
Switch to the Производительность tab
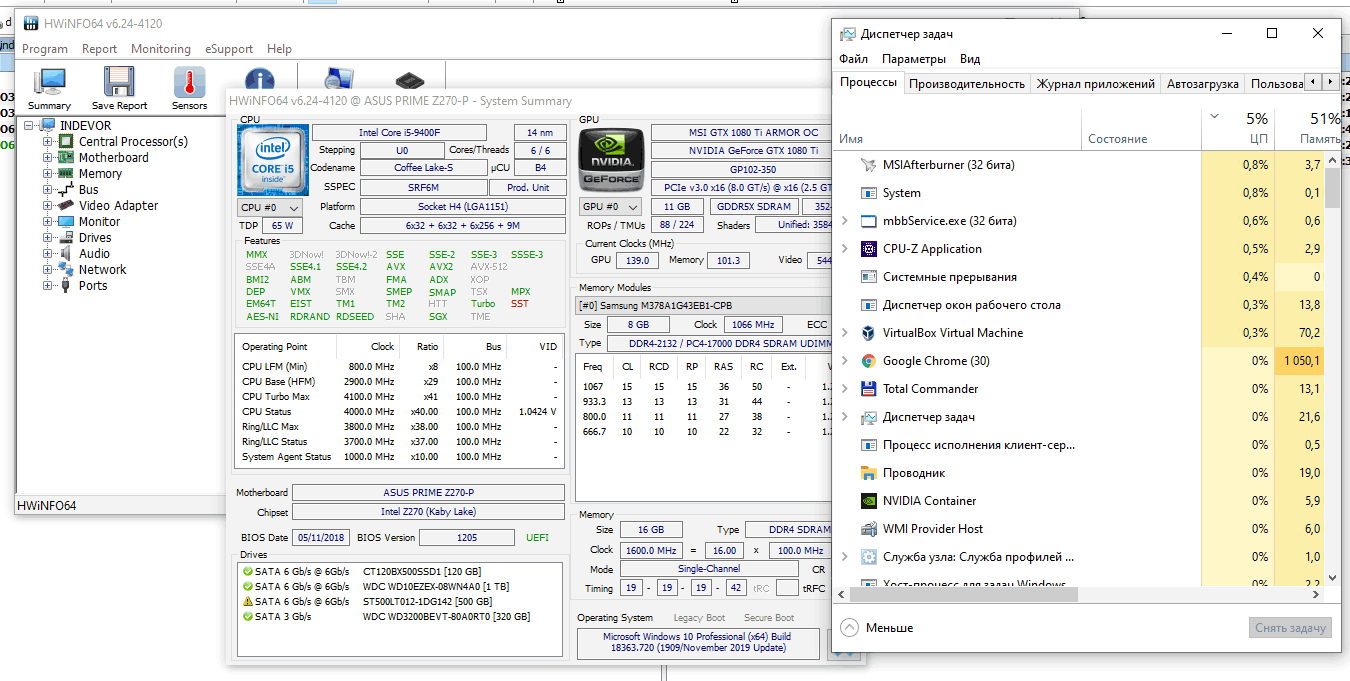point(967,84)
